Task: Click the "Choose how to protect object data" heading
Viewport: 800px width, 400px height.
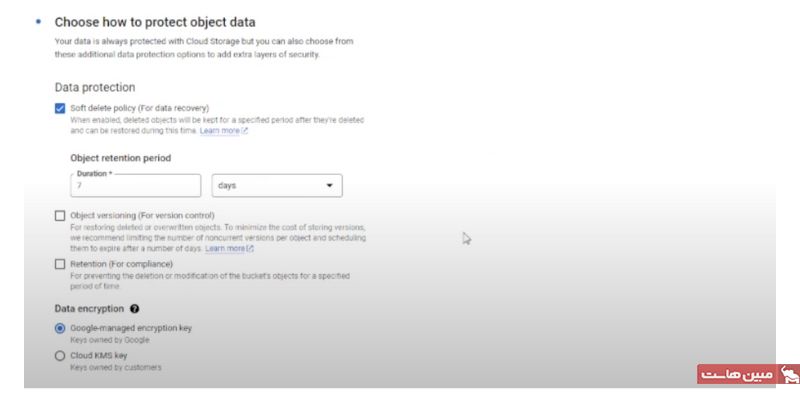Action: point(154,21)
